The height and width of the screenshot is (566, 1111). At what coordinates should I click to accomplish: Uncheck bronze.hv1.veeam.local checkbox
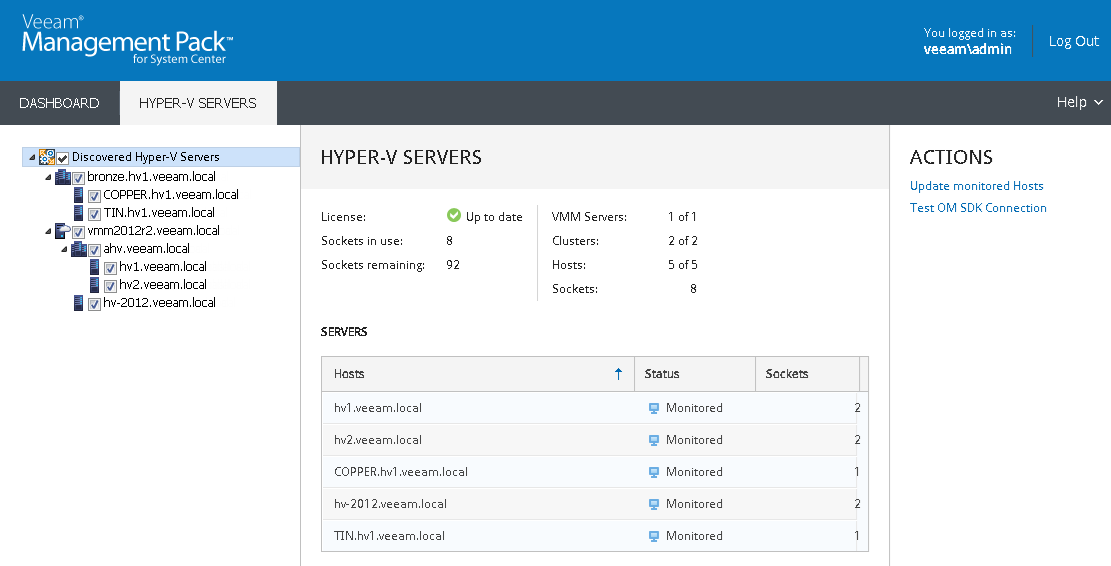coord(79,178)
